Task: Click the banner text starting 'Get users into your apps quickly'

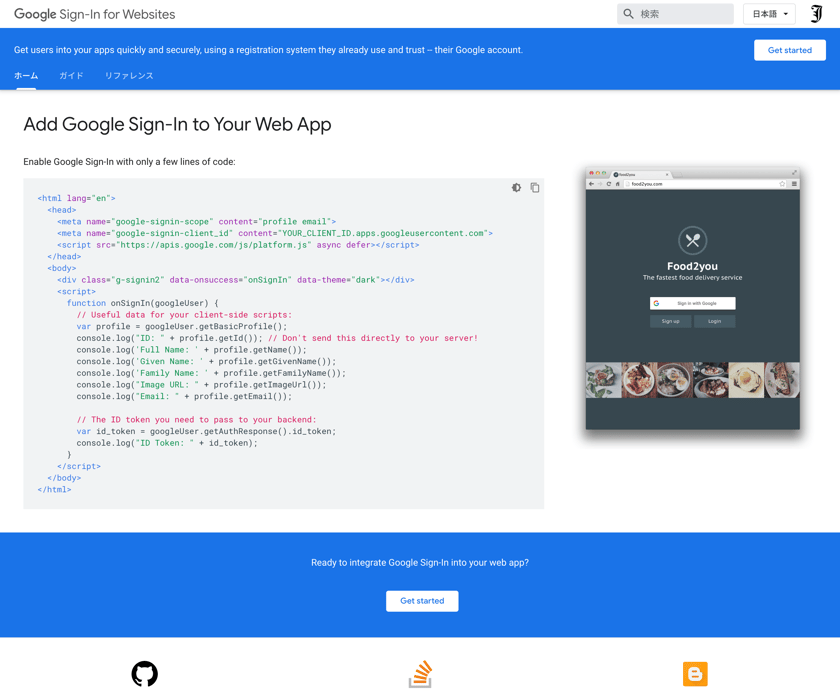Action: pyautogui.click(x=268, y=50)
